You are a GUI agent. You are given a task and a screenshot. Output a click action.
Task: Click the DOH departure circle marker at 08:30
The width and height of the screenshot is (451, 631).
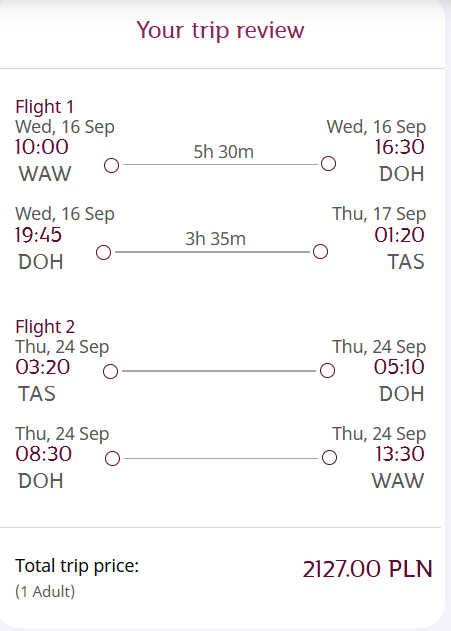click(112, 459)
